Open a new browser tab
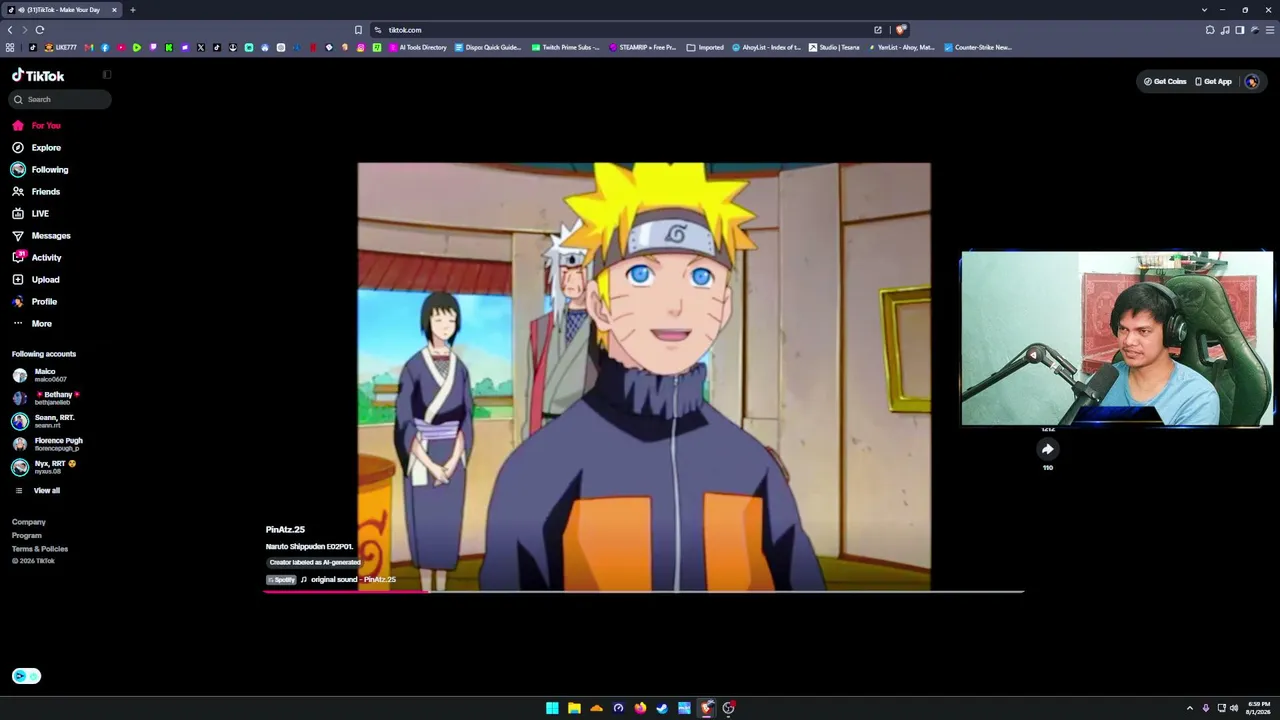 (132, 10)
